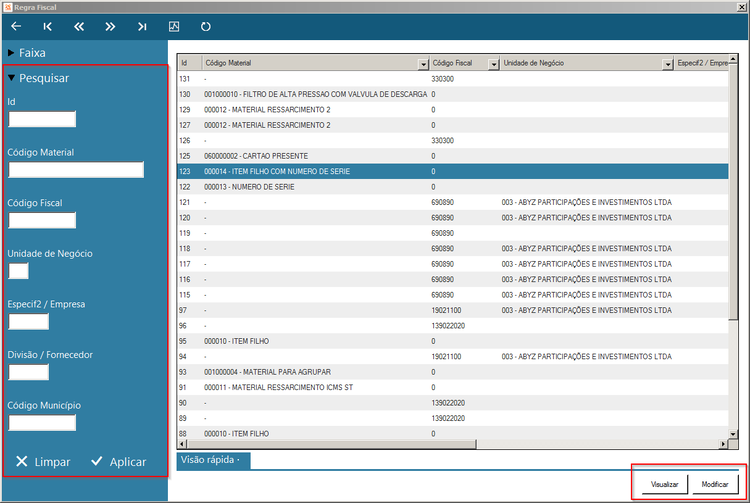Open the Código Fiscal column filter dropdown

494,64
